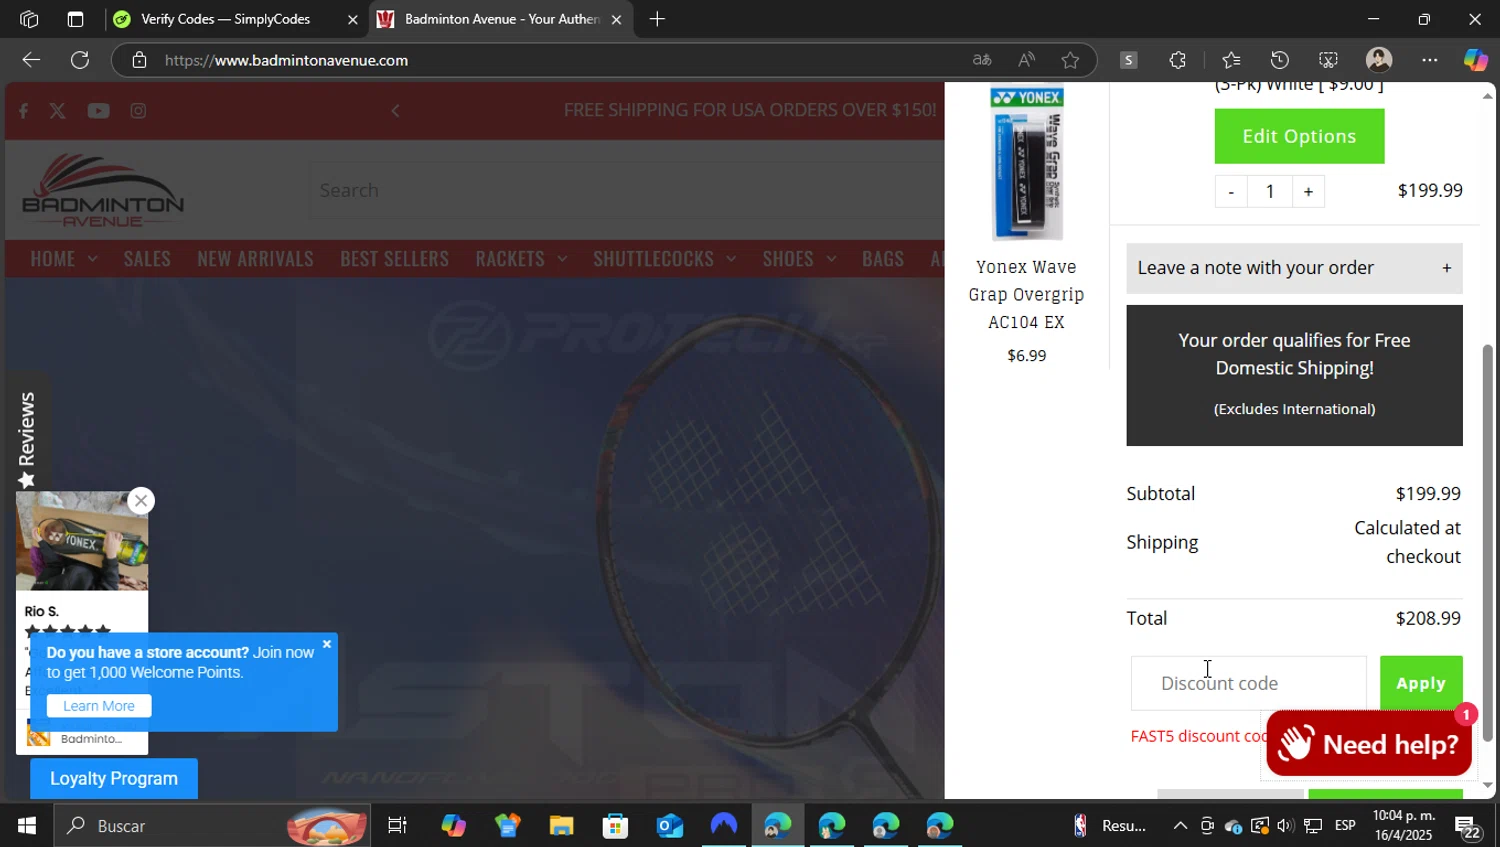Open Task View on the taskbar
Viewport: 1500px width, 847px height.
[x=397, y=826]
